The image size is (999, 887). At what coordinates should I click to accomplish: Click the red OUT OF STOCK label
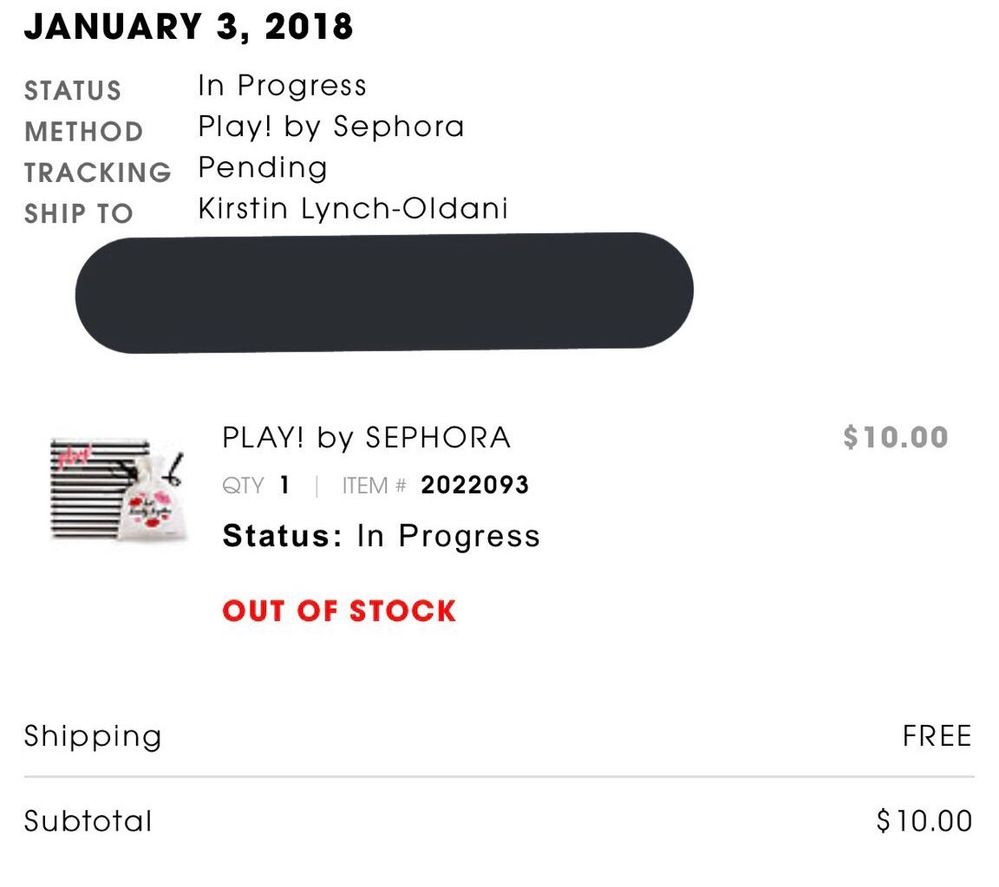point(339,611)
